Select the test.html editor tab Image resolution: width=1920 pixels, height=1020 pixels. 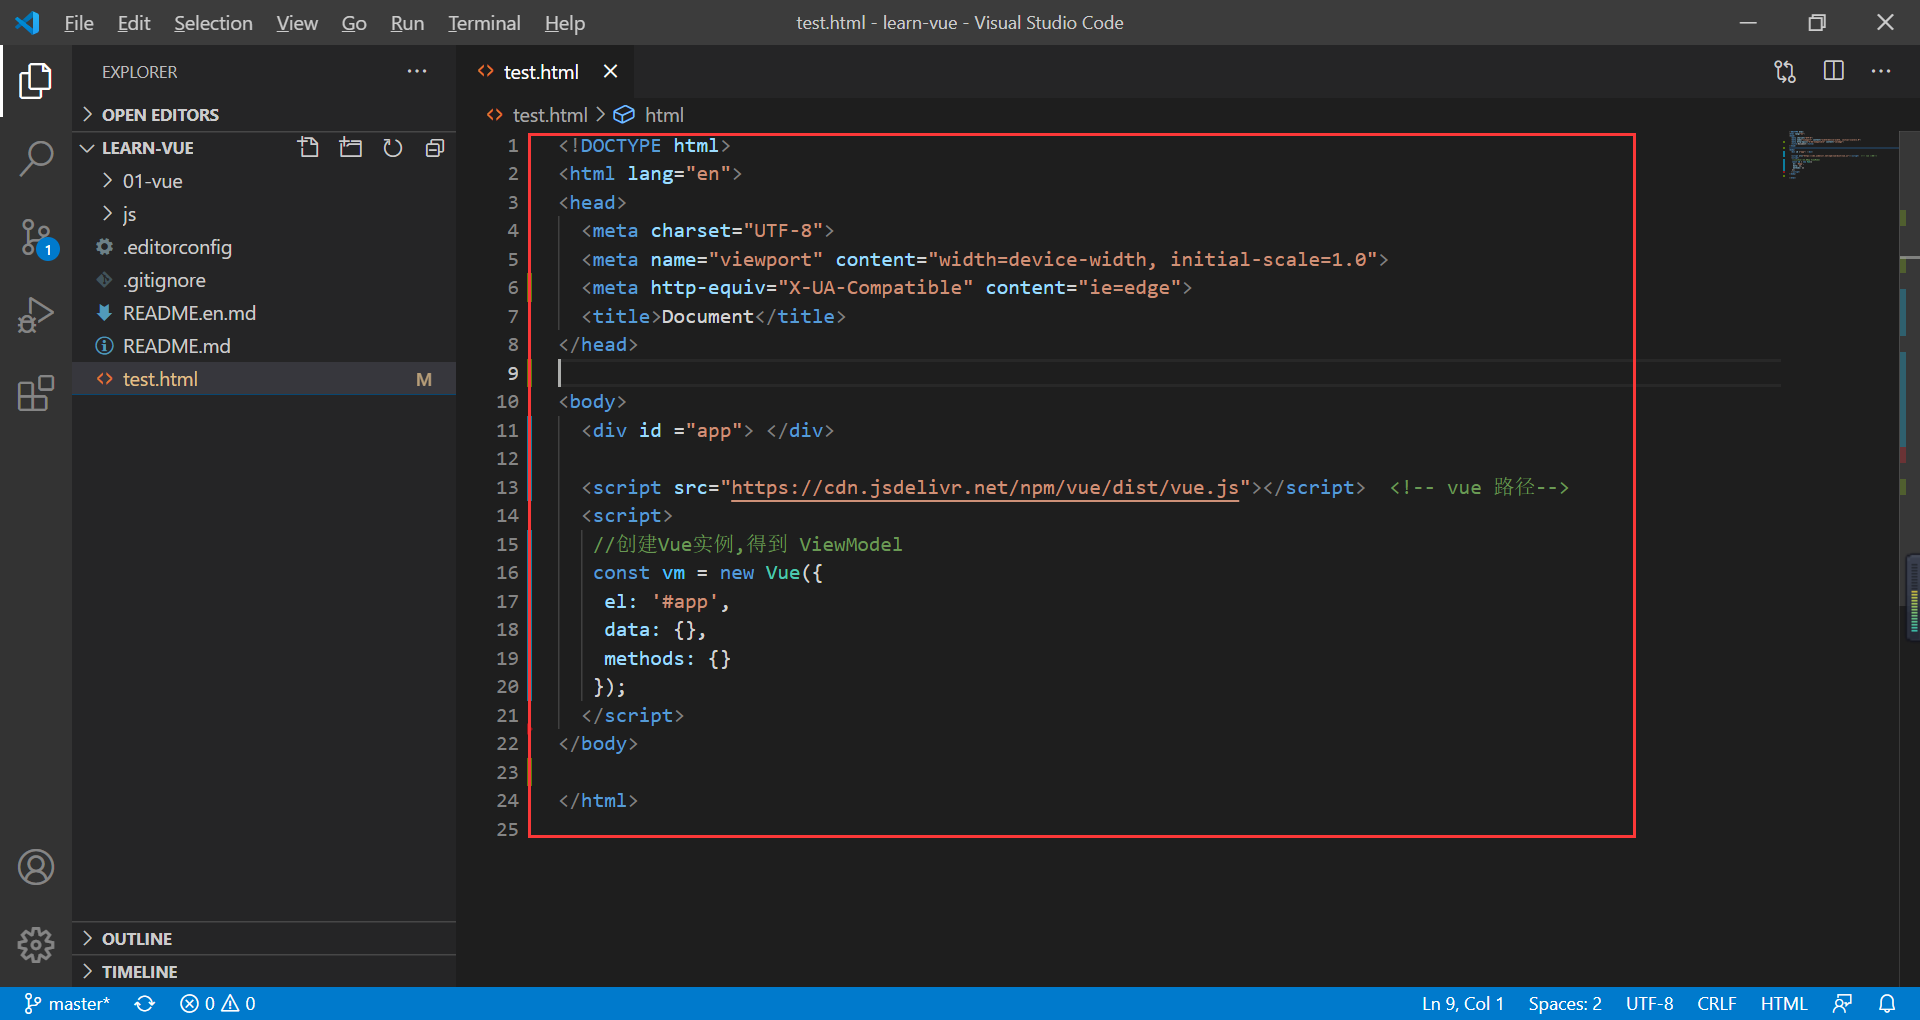tap(541, 71)
